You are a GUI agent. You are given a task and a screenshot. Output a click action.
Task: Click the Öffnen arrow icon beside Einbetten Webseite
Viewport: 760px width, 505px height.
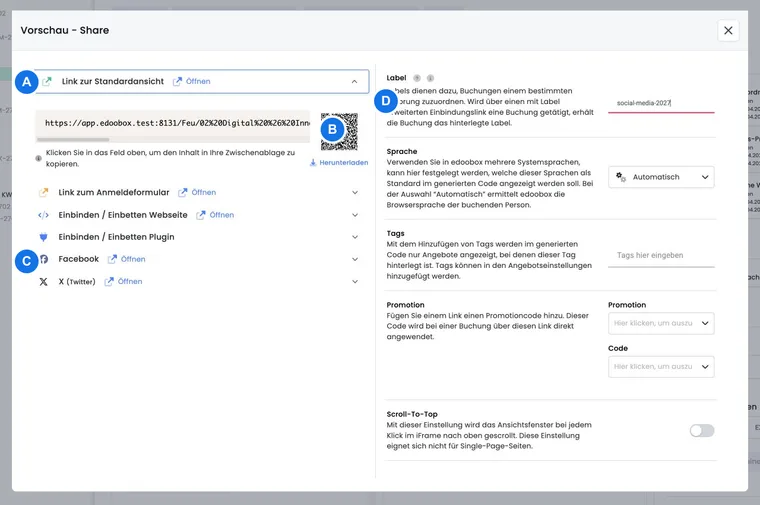pyautogui.click(x=201, y=215)
